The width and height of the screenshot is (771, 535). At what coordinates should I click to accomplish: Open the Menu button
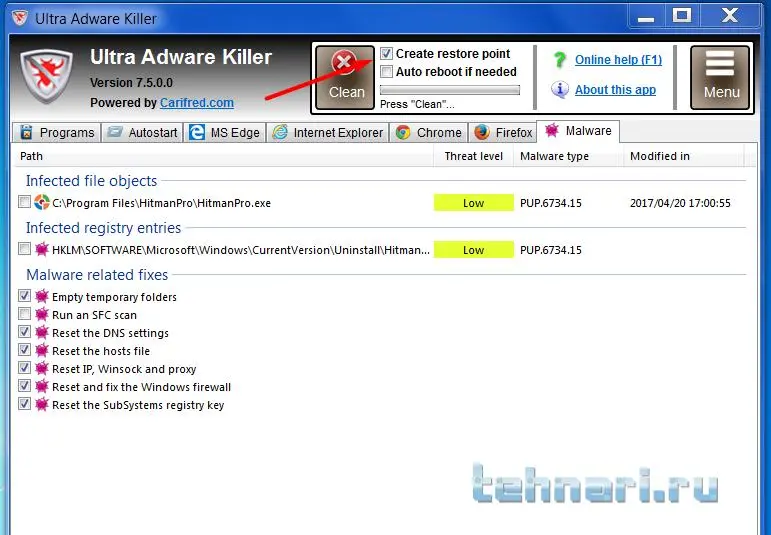(720, 77)
